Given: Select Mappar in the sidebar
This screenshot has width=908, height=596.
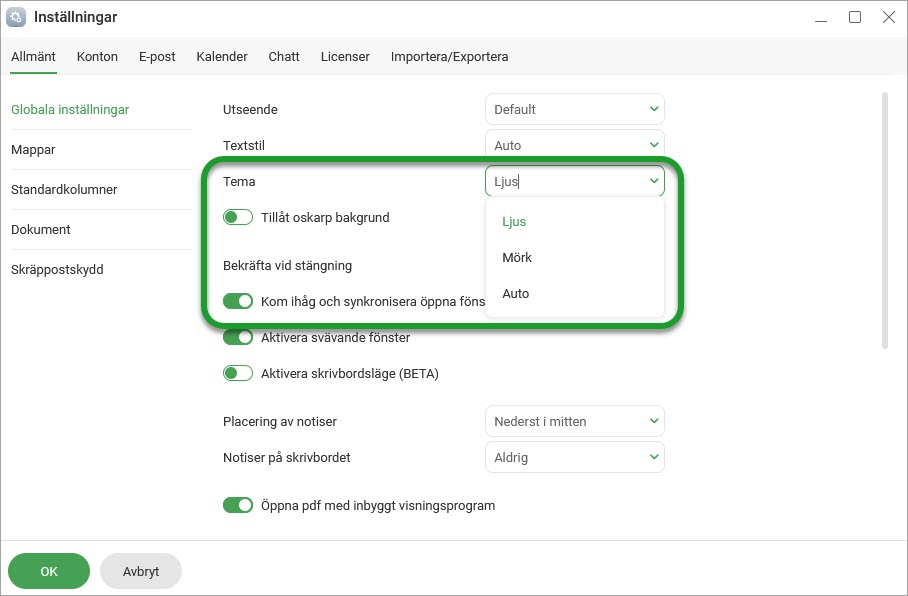Looking at the screenshot, I should point(33,149).
